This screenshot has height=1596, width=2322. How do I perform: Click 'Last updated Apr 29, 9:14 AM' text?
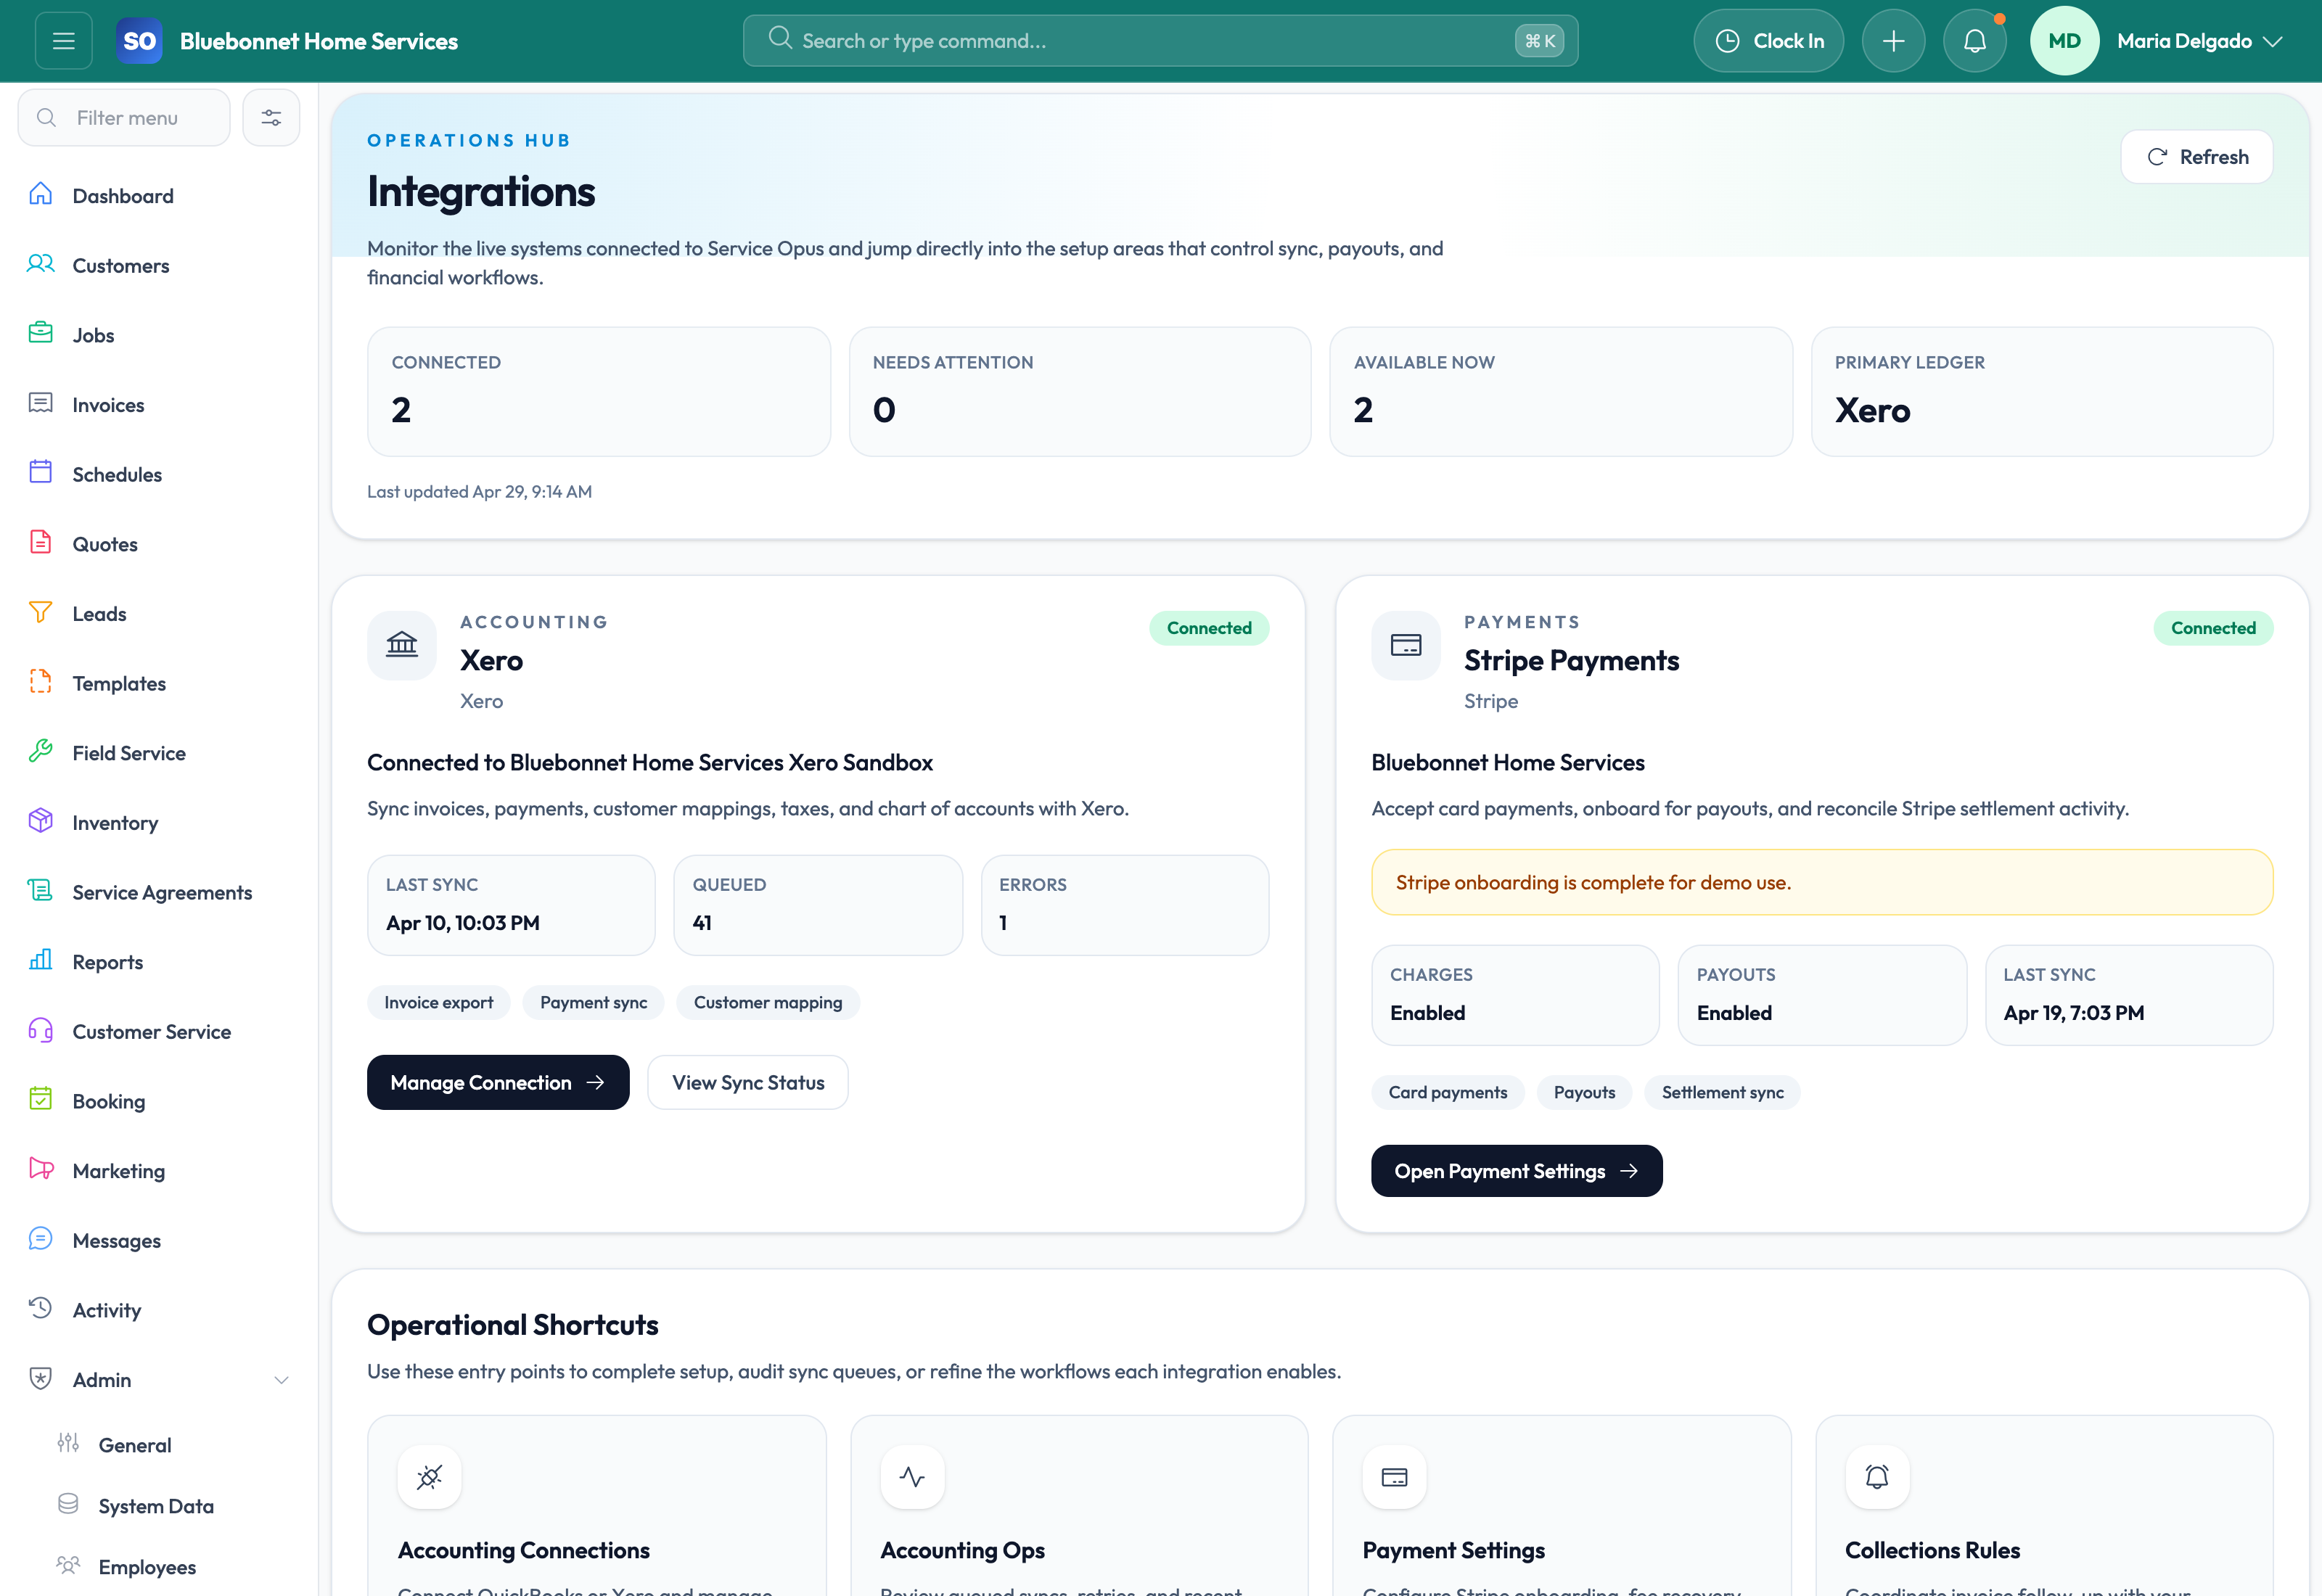(x=479, y=492)
